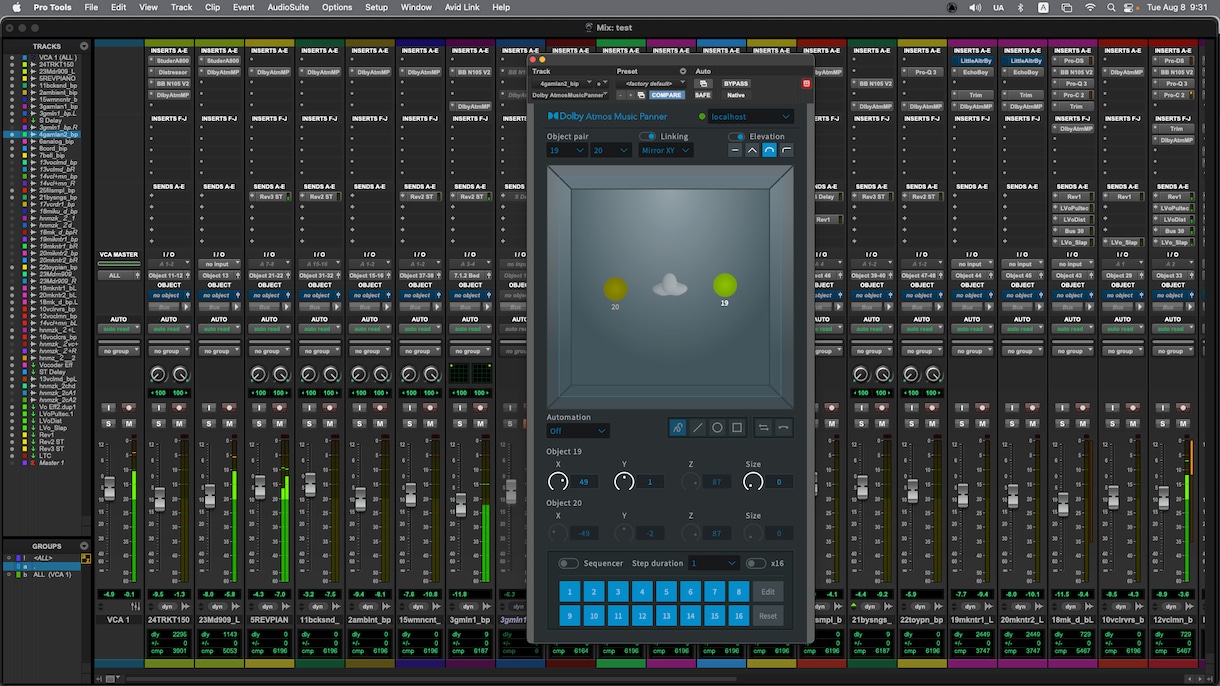Select the square automation shape icon
The height and width of the screenshot is (686, 1220).
coord(737,428)
